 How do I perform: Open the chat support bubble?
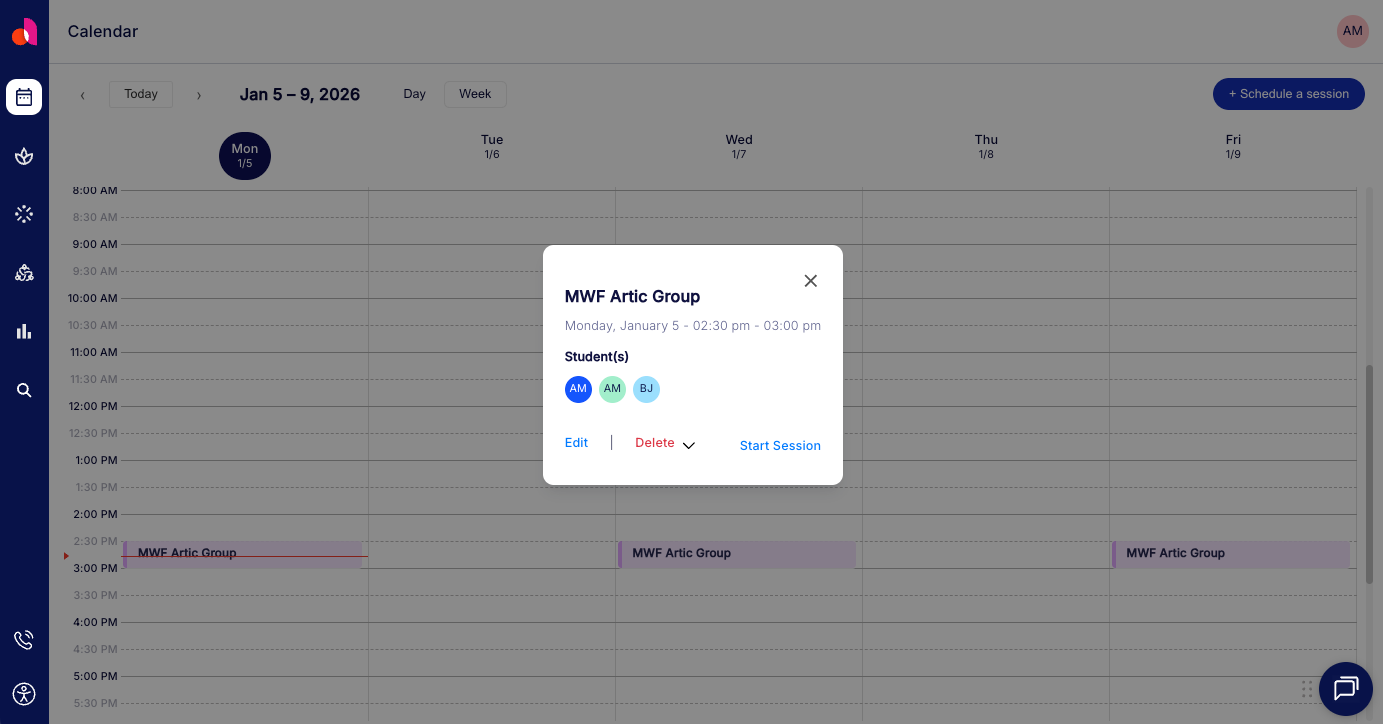point(1345,689)
